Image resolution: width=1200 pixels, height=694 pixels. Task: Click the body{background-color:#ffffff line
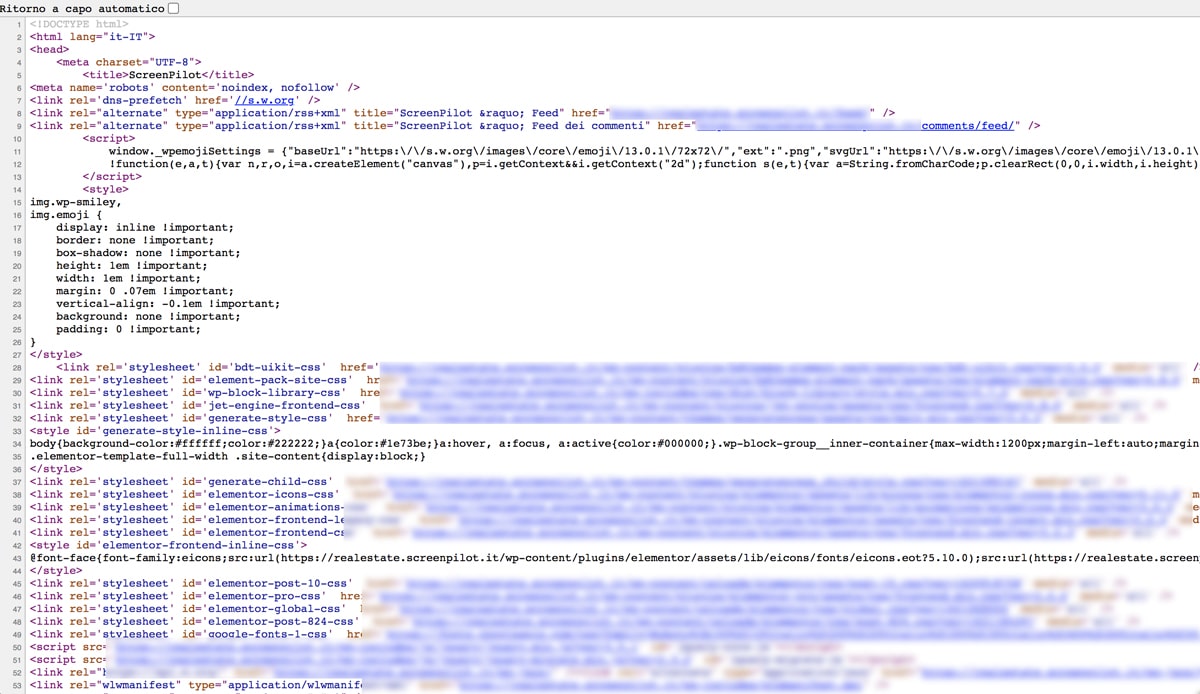615,443
